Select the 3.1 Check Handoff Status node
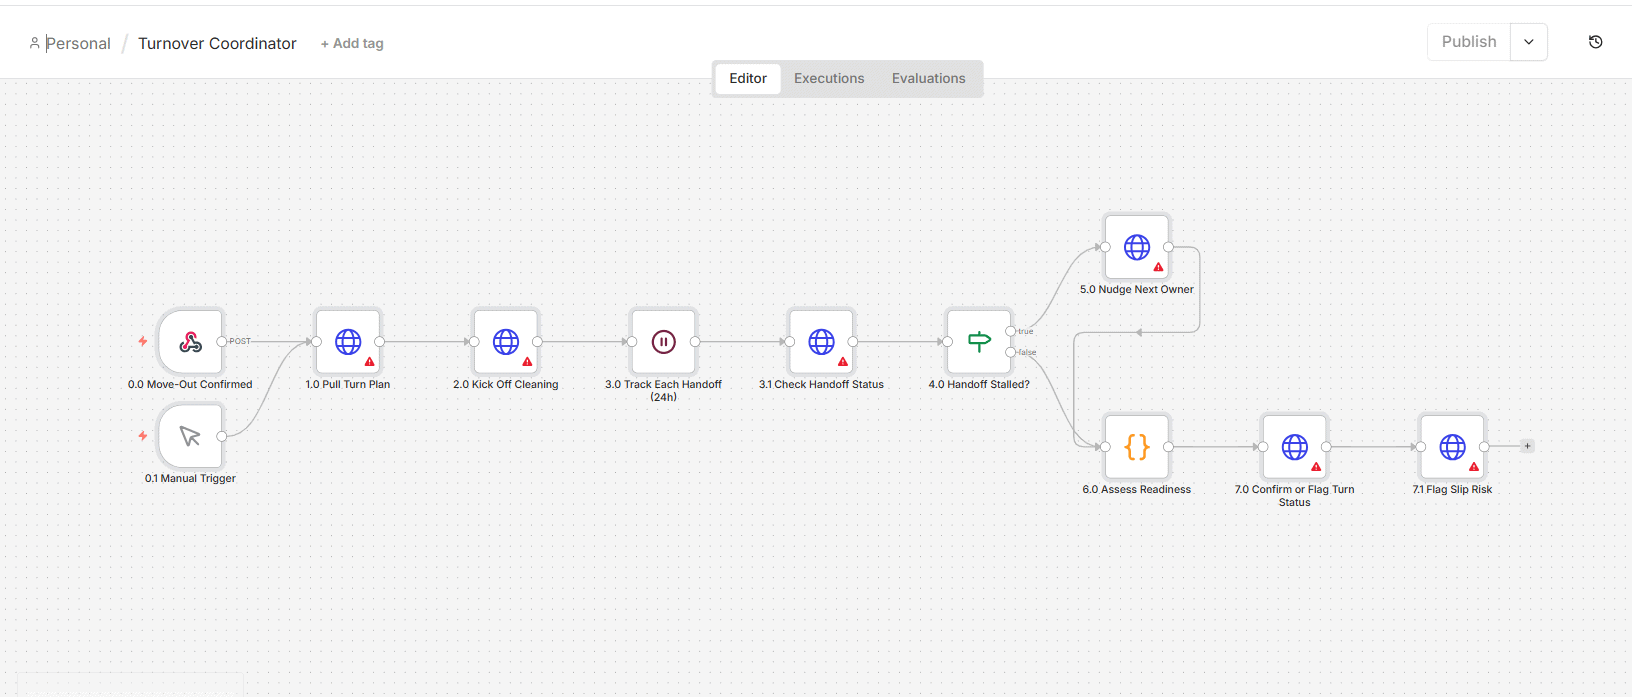The width and height of the screenshot is (1632, 697). coord(821,342)
